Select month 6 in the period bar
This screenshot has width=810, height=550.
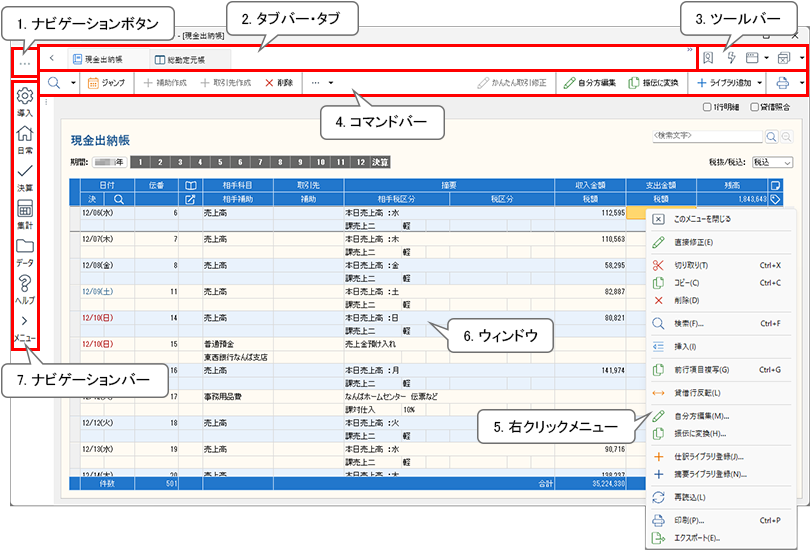tap(240, 162)
